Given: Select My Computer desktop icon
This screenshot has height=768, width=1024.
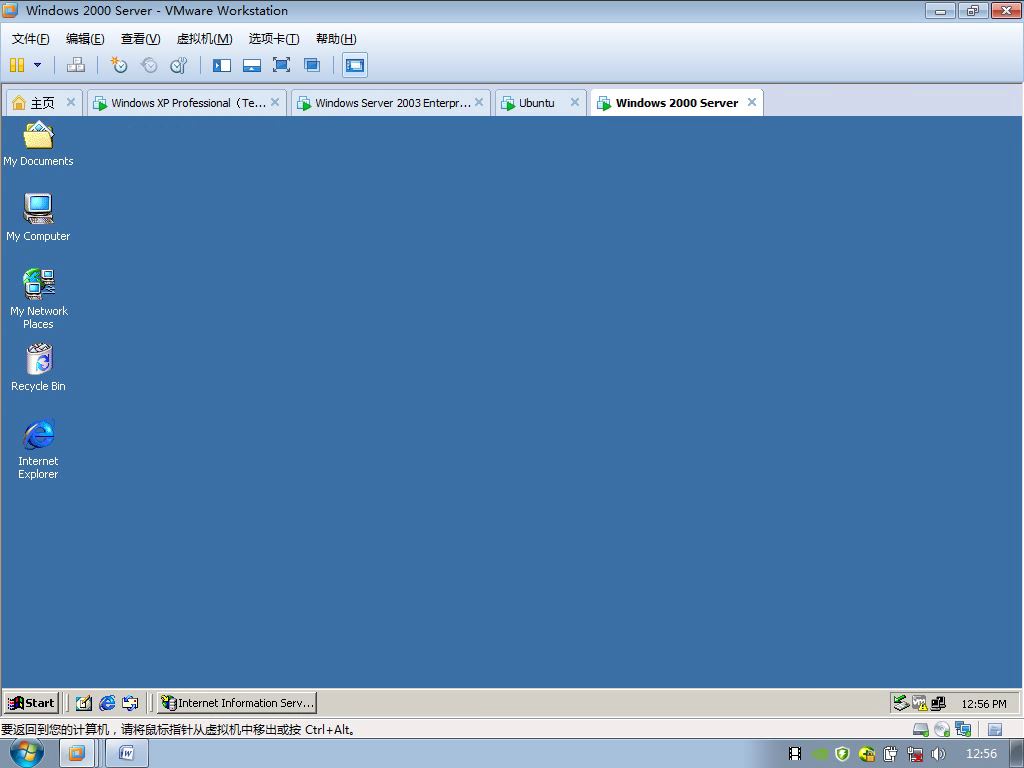Looking at the screenshot, I should (x=38, y=218).
